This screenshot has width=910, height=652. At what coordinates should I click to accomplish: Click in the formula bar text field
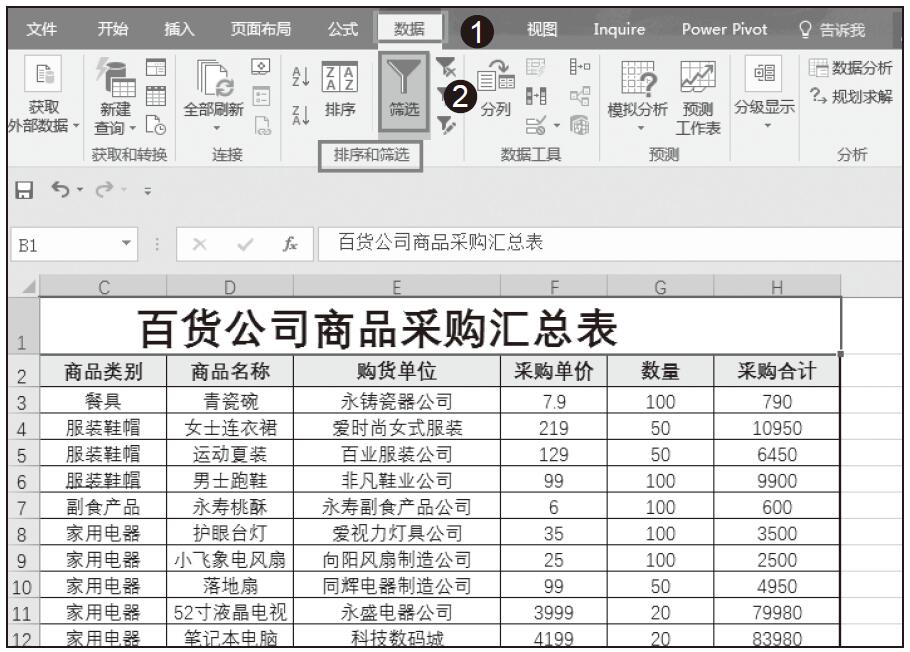tap(600, 242)
